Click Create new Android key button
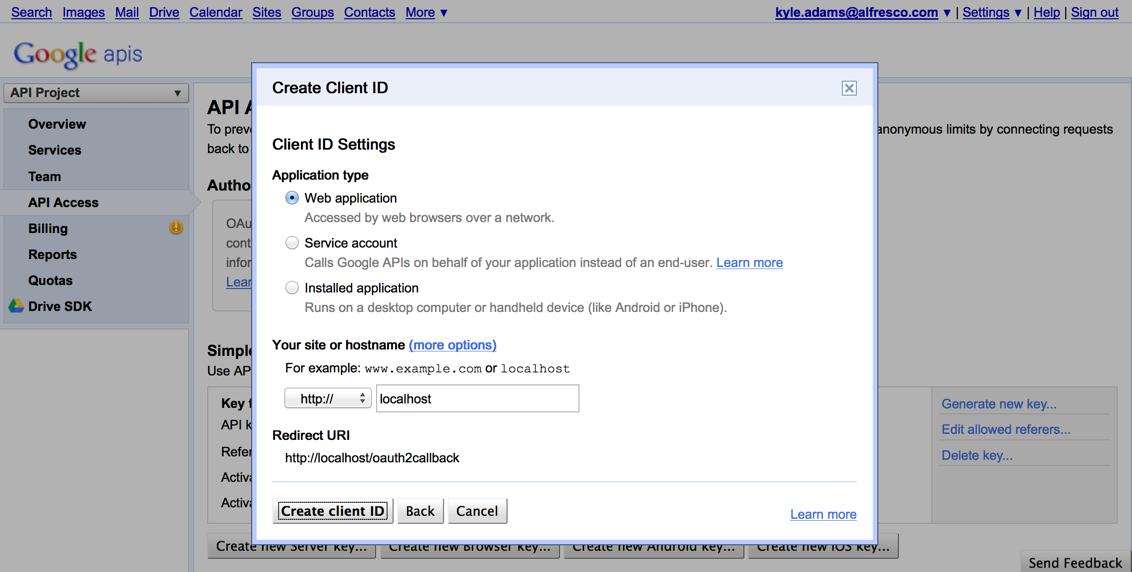 click(653, 547)
